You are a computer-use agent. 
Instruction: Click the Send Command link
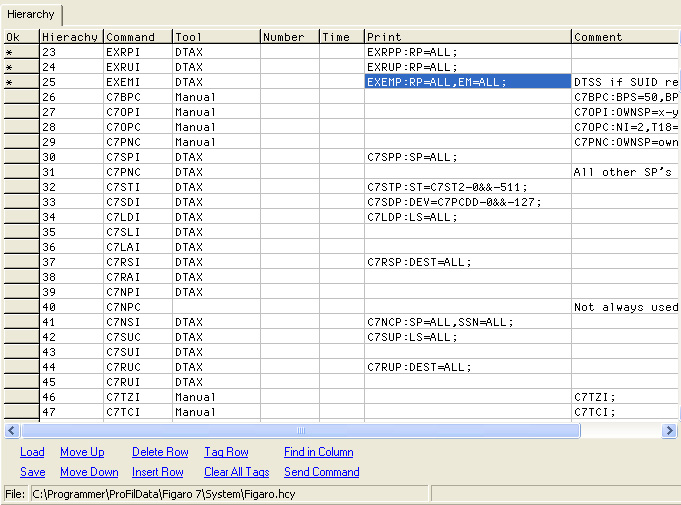pyautogui.click(x=321, y=472)
